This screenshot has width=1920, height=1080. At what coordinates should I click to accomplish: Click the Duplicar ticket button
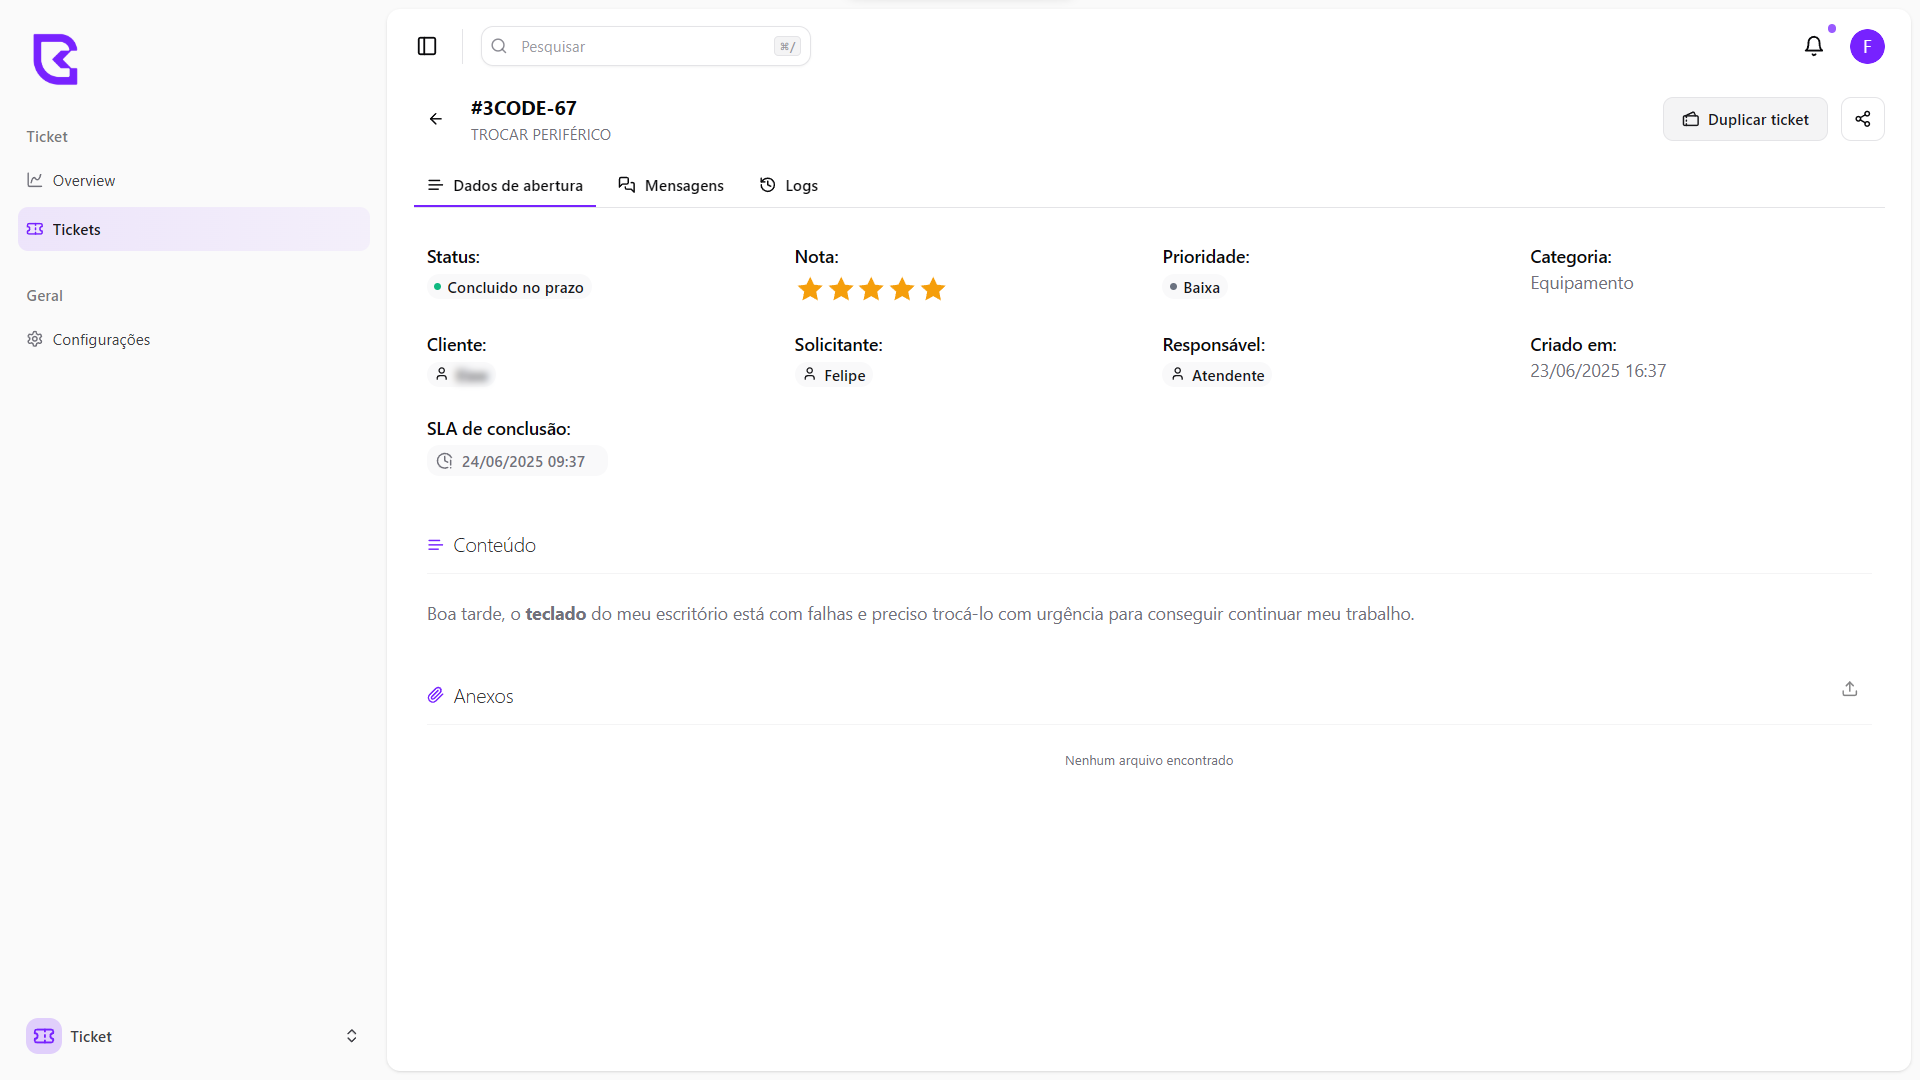pos(1745,119)
